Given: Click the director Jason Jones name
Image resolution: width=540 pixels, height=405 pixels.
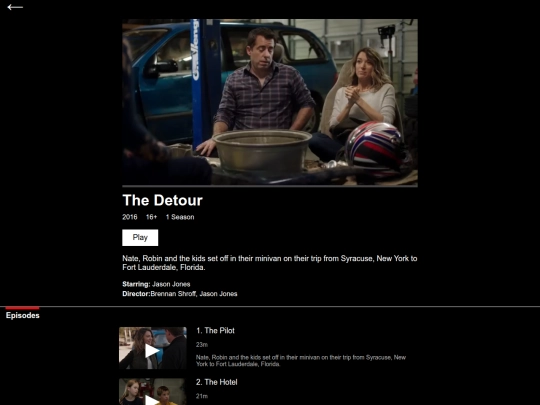Looking at the screenshot, I should [x=218, y=294].
